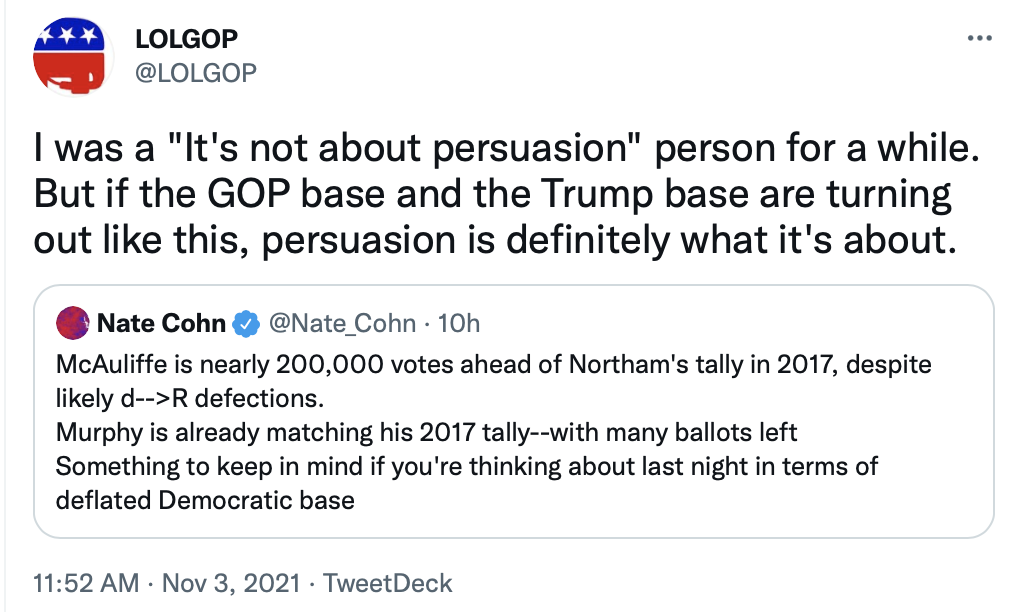This screenshot has height=612, width=1016.
Task: Click the @LOLGOP handle
Action: click(x=195, y=72)
